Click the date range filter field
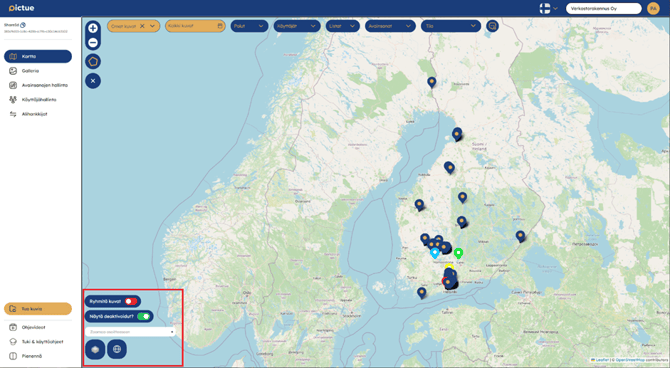The image size is (670, 368). pos(195,26)
